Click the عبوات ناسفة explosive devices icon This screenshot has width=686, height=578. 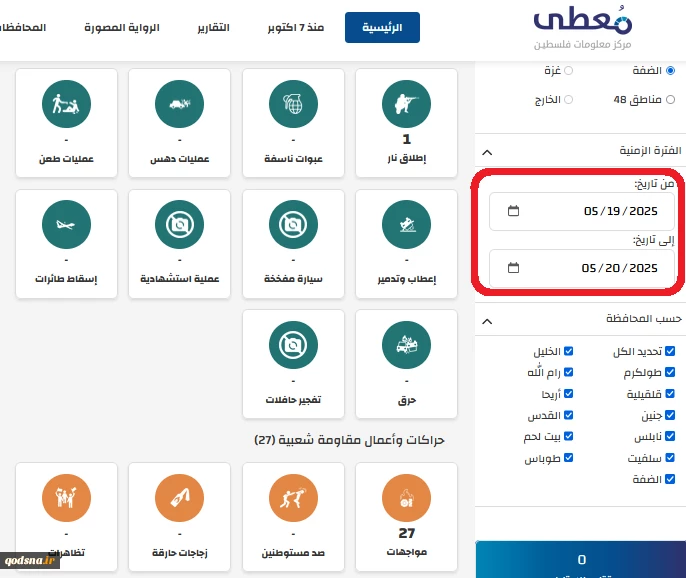click(x=293, y=102)
